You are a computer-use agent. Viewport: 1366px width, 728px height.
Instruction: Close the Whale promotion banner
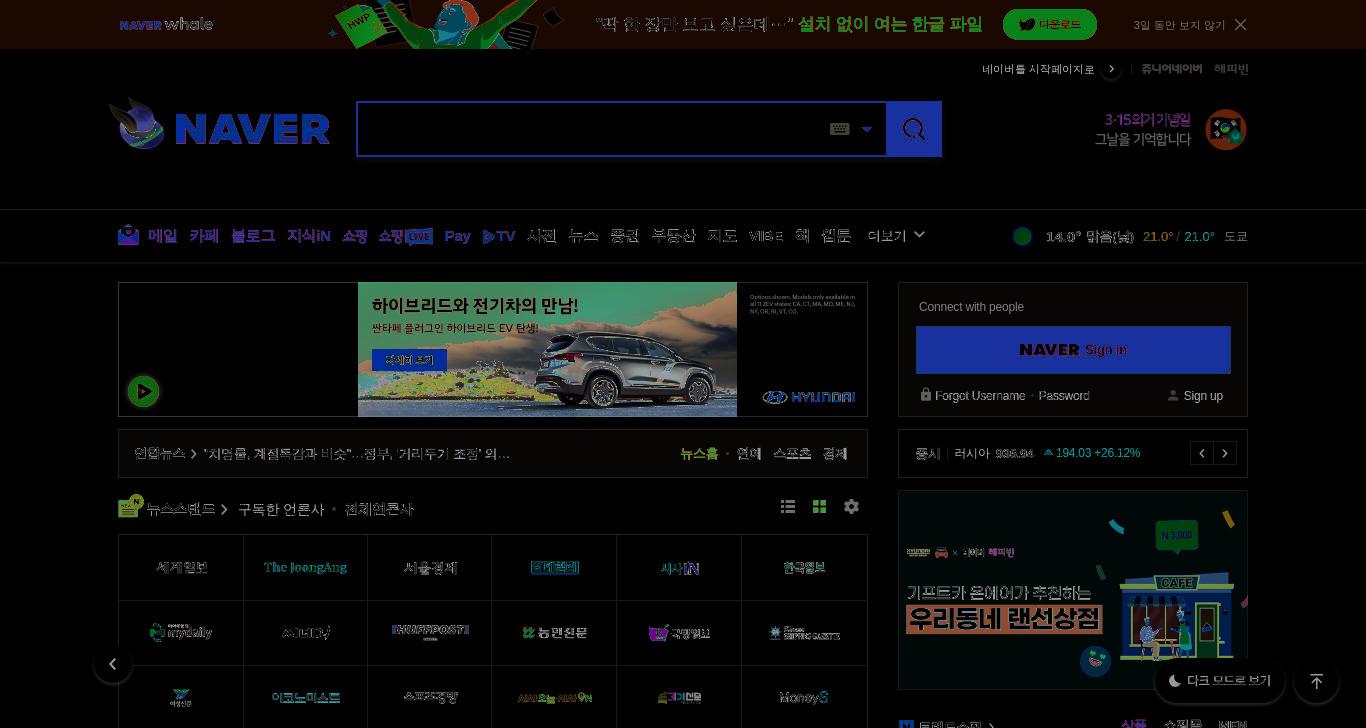1240,25
